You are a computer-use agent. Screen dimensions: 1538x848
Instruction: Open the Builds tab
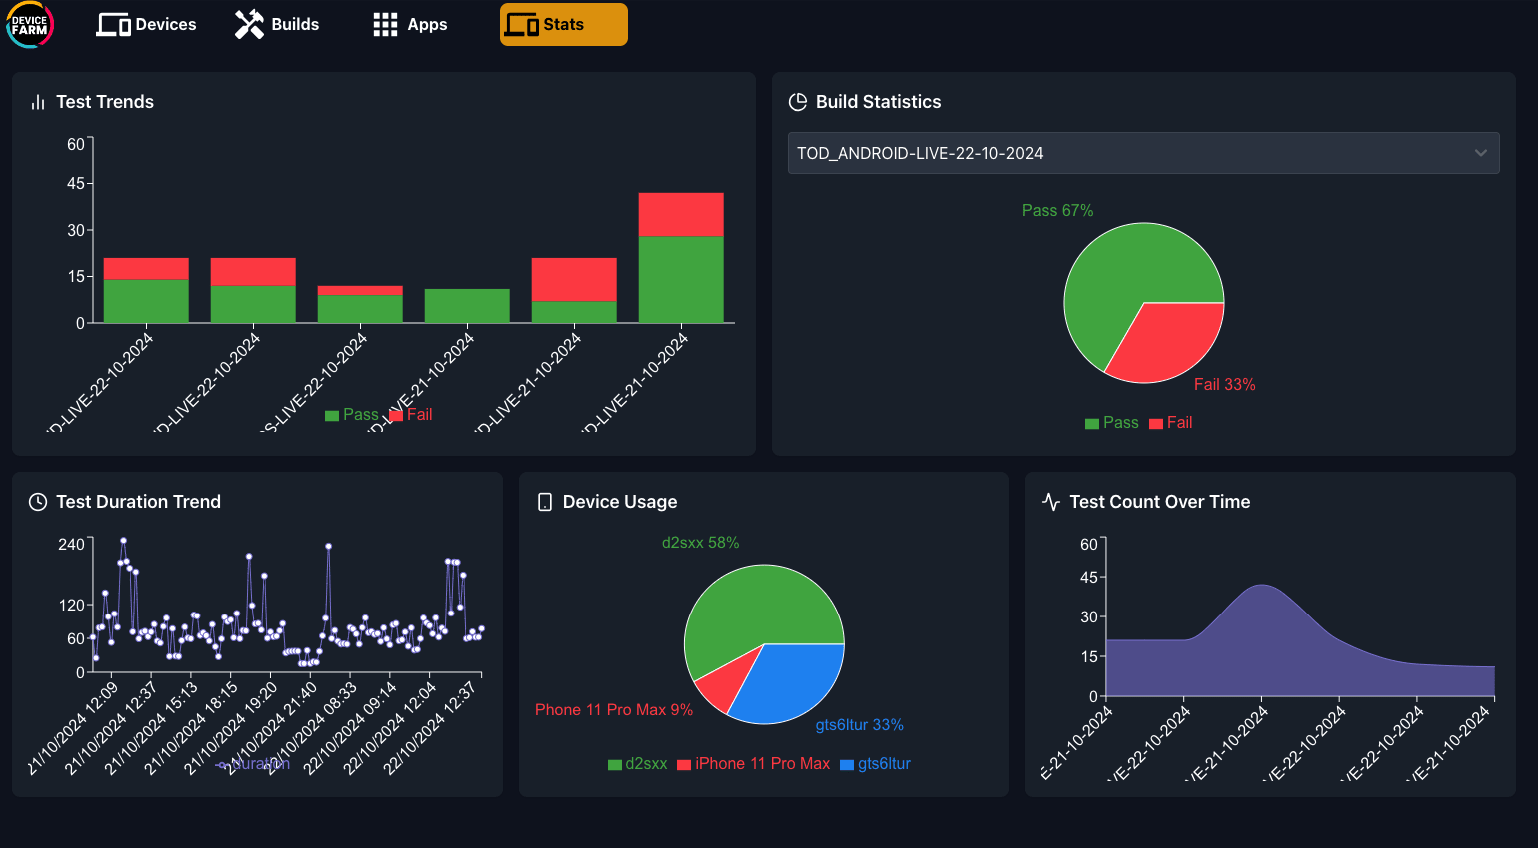[277, 25]
